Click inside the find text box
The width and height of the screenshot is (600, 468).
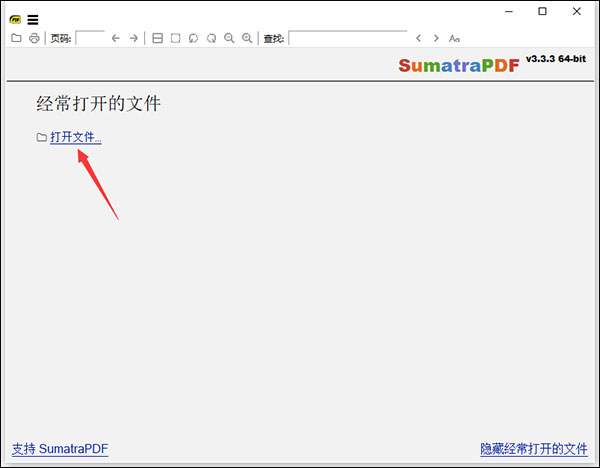click(347, 38)
